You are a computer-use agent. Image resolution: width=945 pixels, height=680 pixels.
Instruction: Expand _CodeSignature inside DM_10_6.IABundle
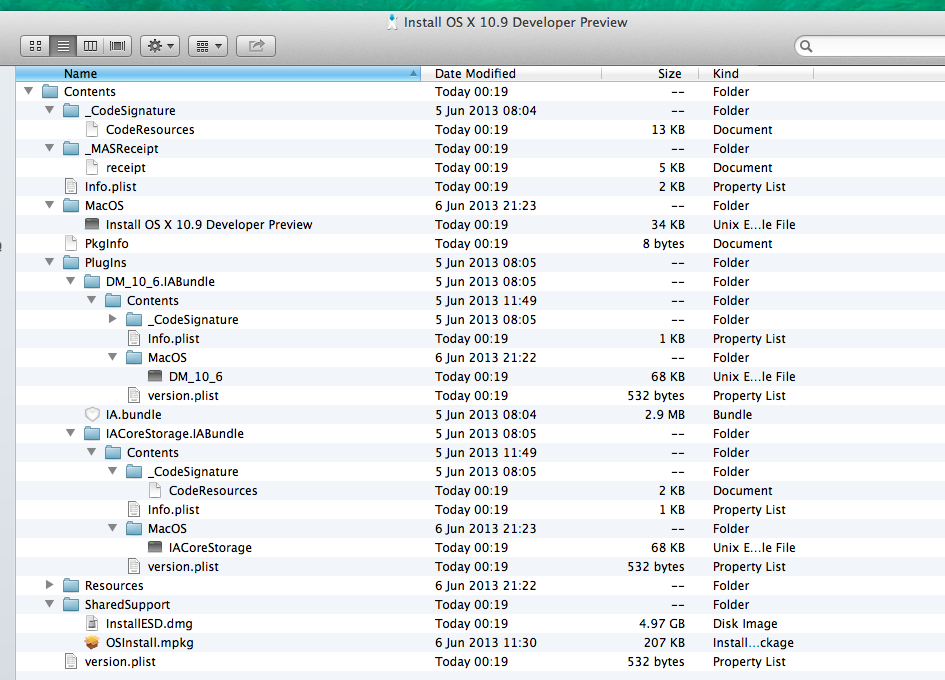point(113,319)
